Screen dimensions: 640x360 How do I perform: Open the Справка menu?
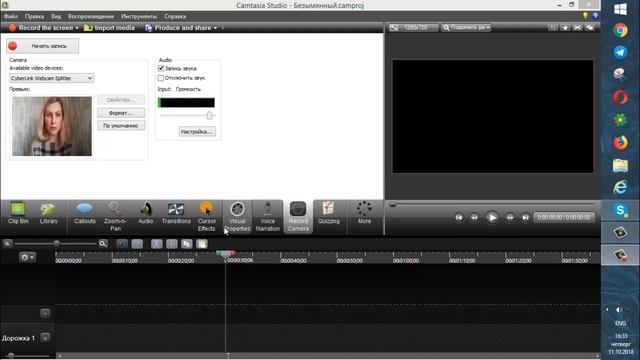(175, 16)
